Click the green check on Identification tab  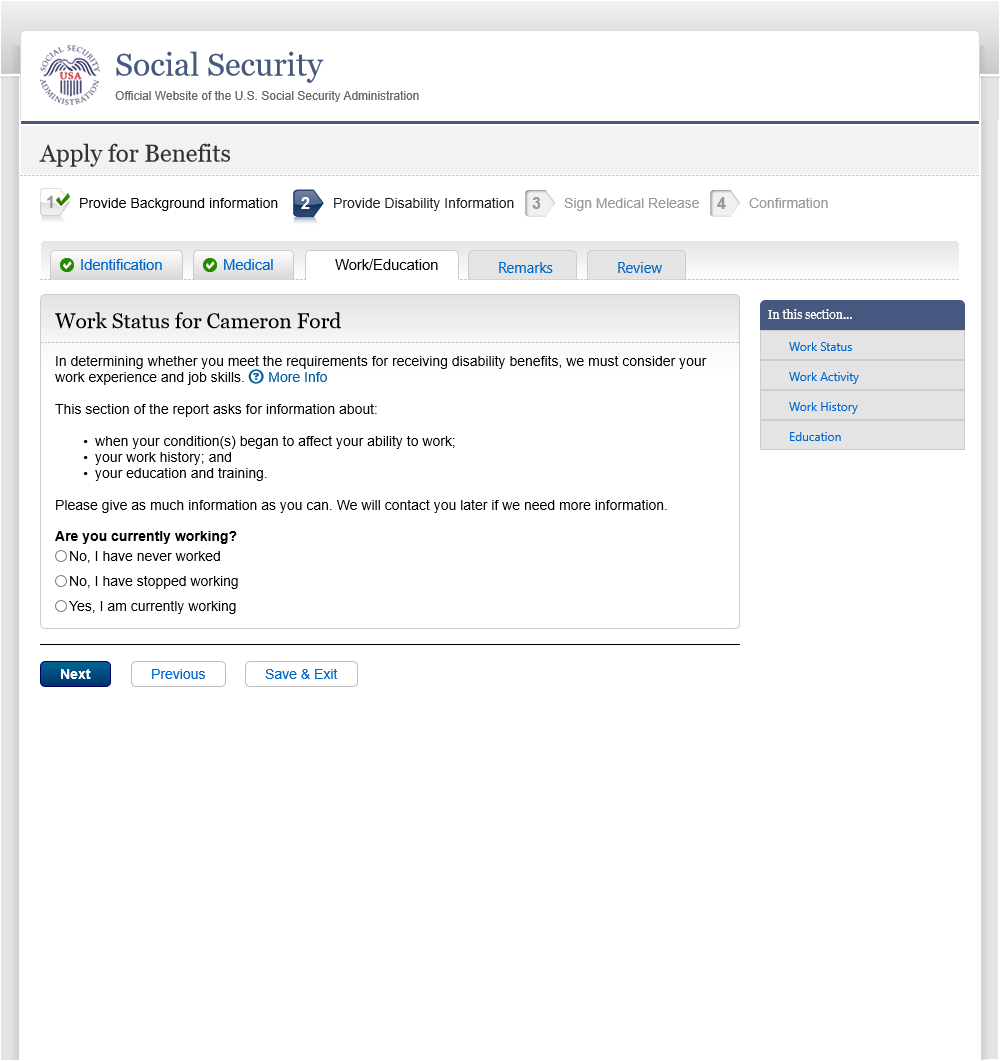67,265
